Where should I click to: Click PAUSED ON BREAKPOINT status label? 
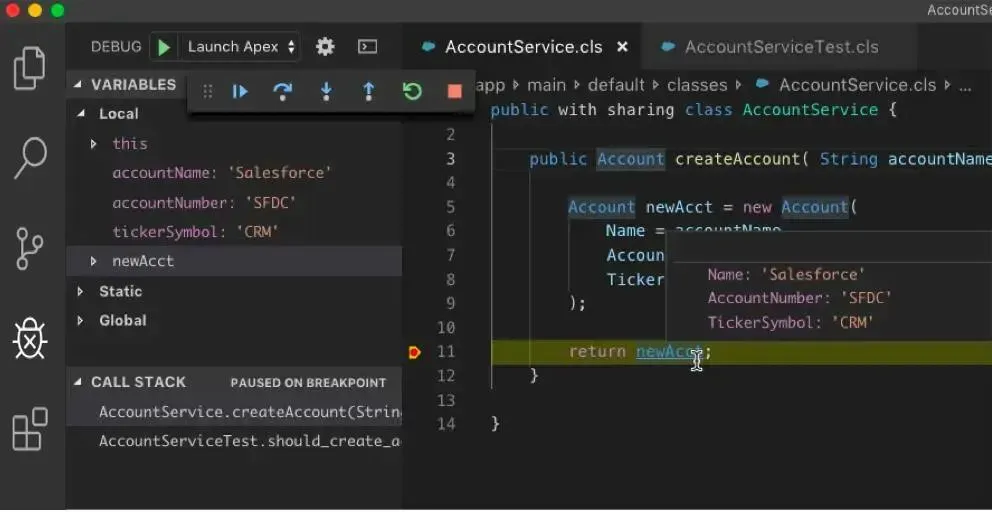coord(308,383)
